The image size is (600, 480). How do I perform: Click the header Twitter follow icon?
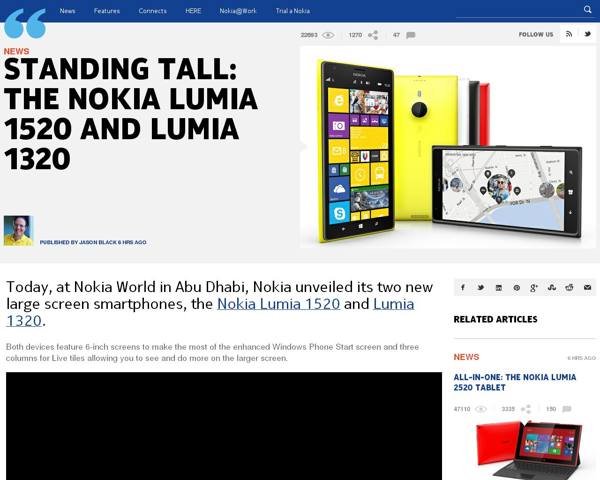[x=587, y=34]
